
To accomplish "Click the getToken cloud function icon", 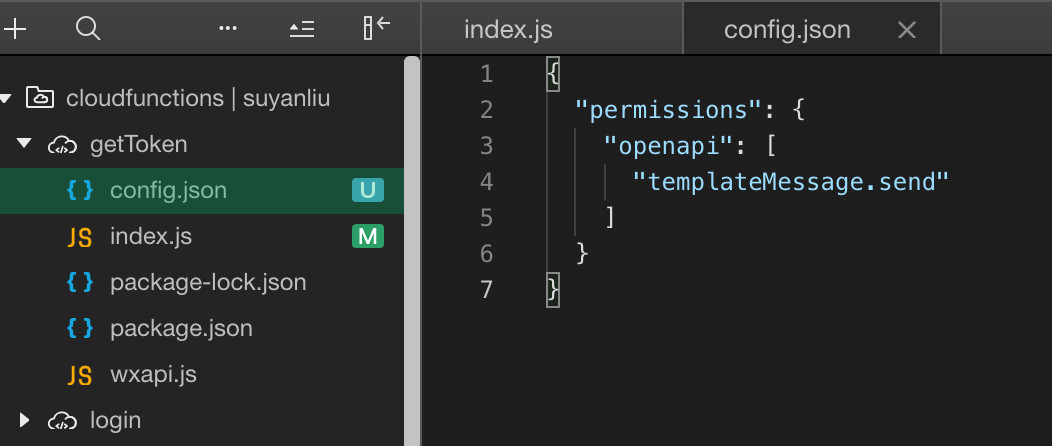I will pyautogui.click(x=62, y=145).
